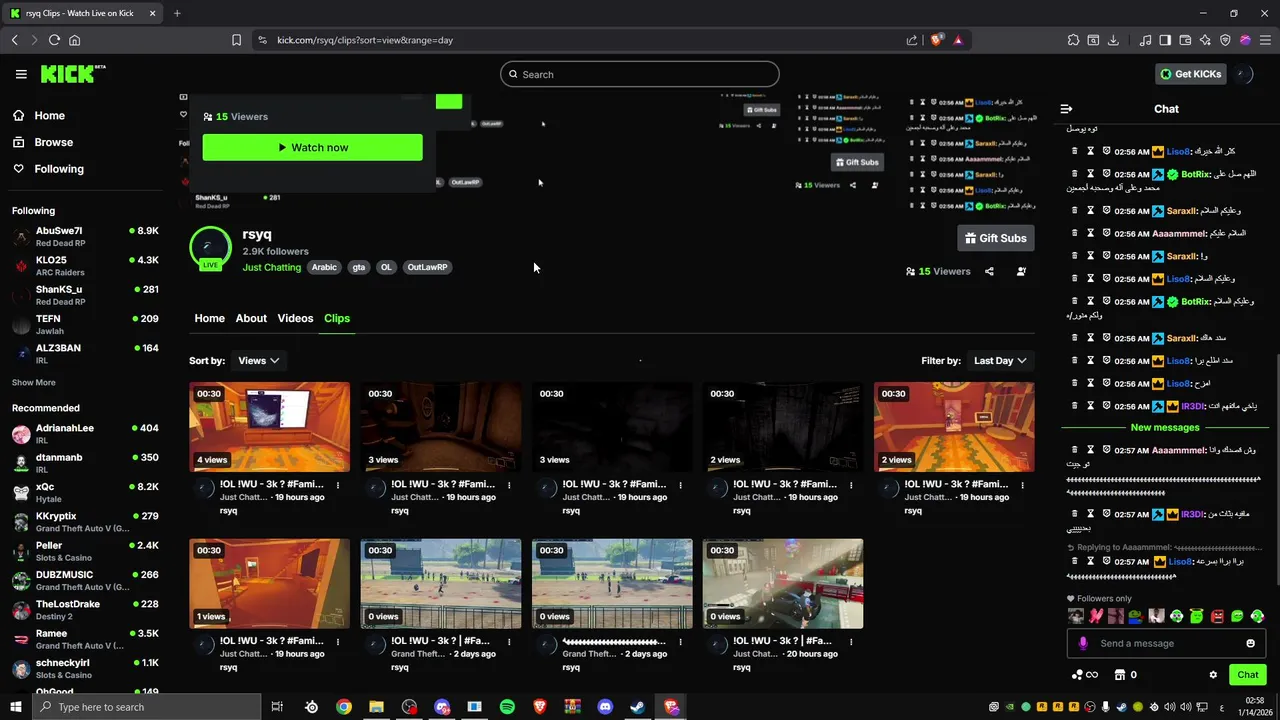Collapse the chat panel with arrow icon
This screenshot has height=720, width=1280.
tap(1066, 109)
